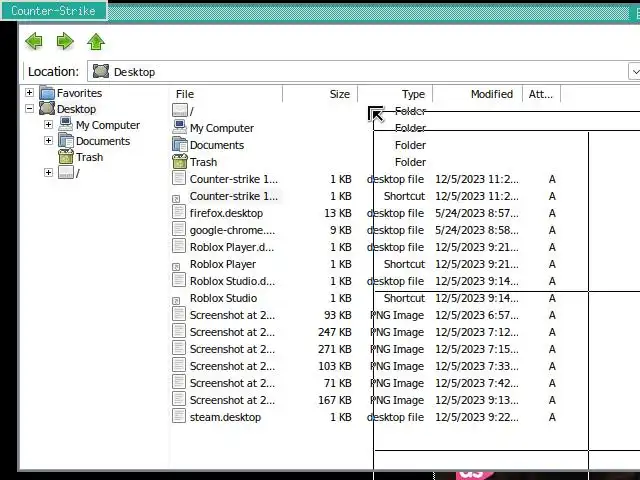Select My Computer icon in file list
This screenshot has height=480, width=640.
click(180, 127)
